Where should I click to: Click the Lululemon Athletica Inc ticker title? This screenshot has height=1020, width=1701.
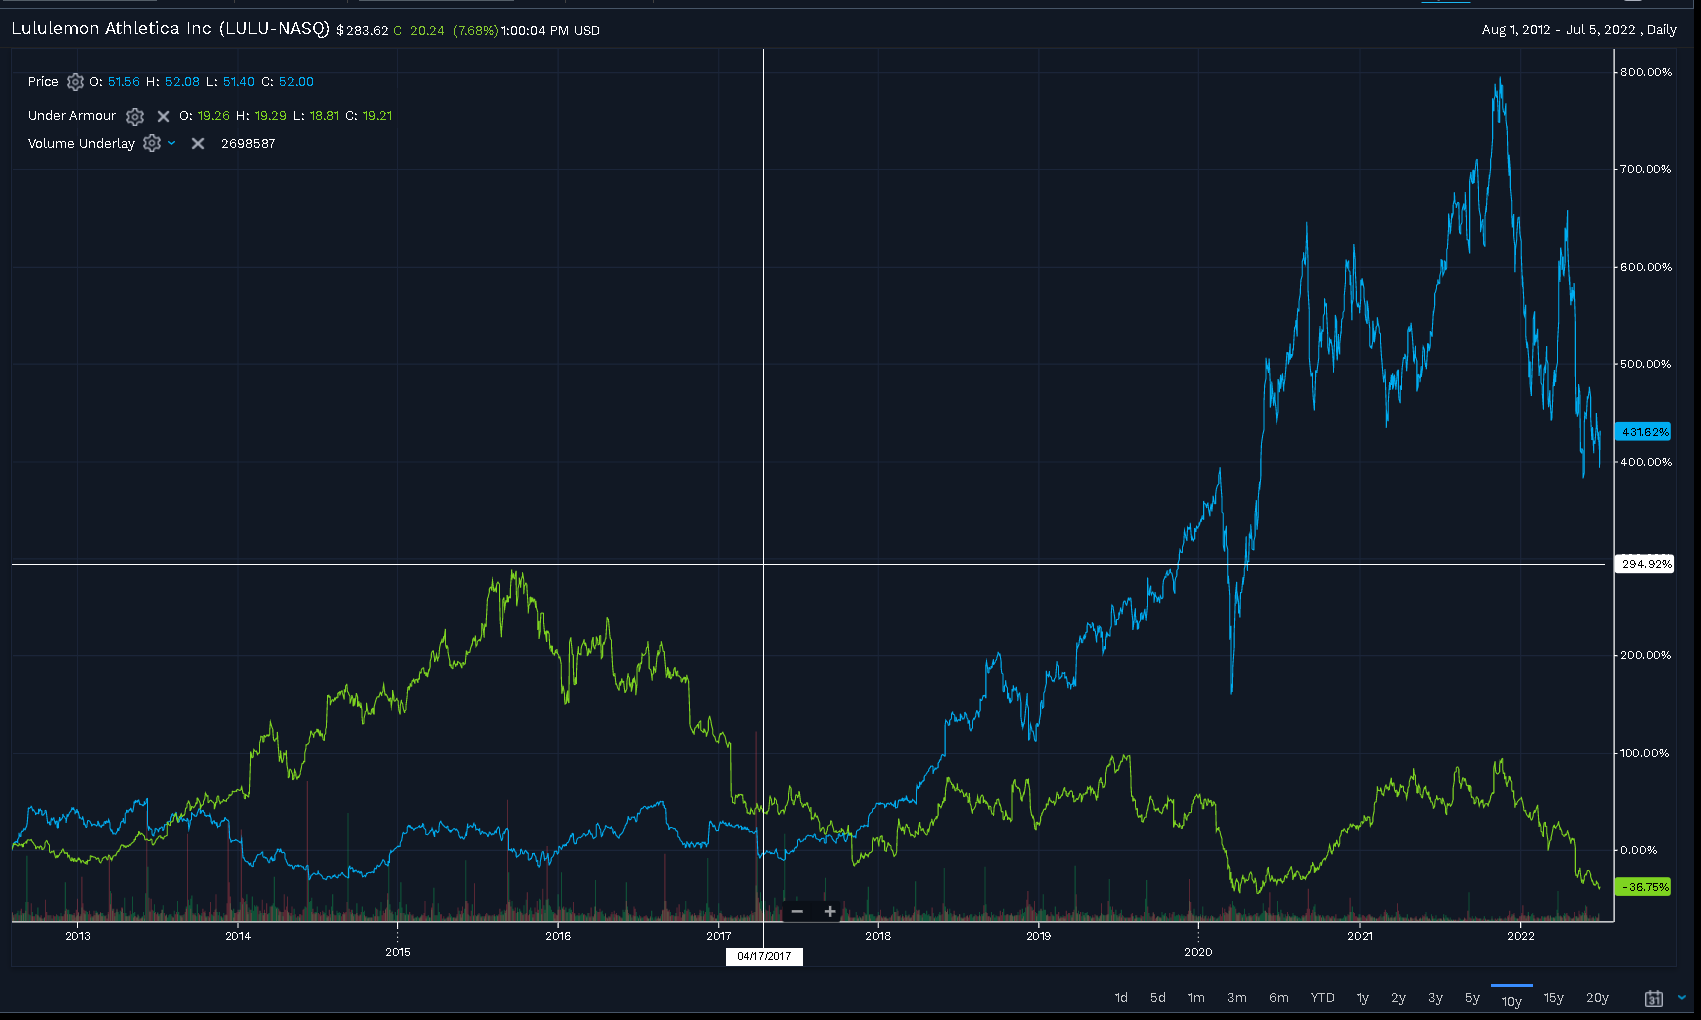[x=170, y=29]
